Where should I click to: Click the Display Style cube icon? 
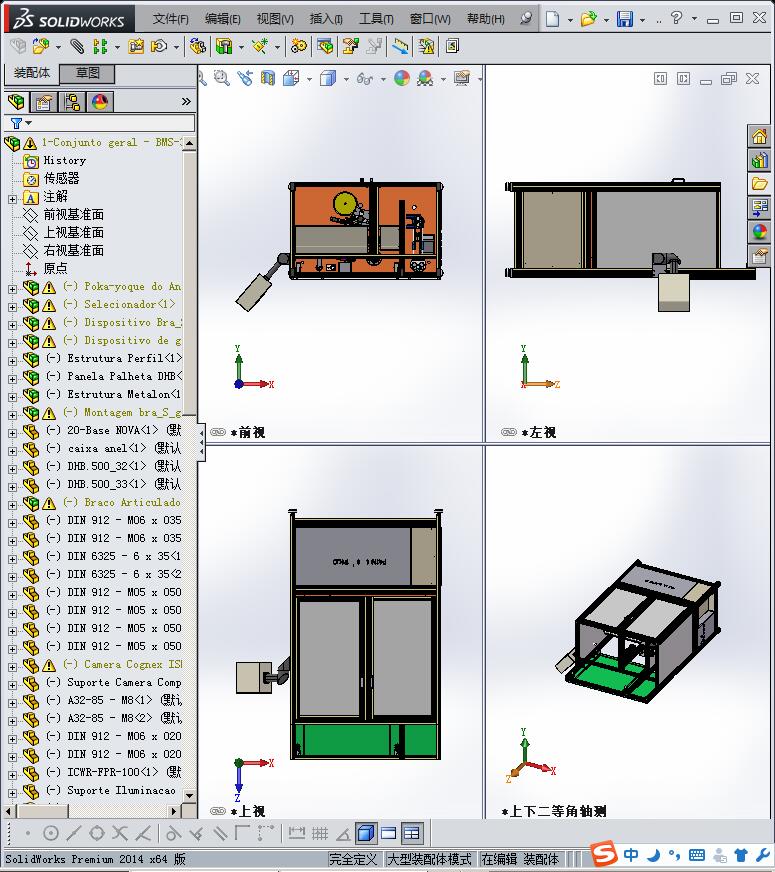click(328, 78)
